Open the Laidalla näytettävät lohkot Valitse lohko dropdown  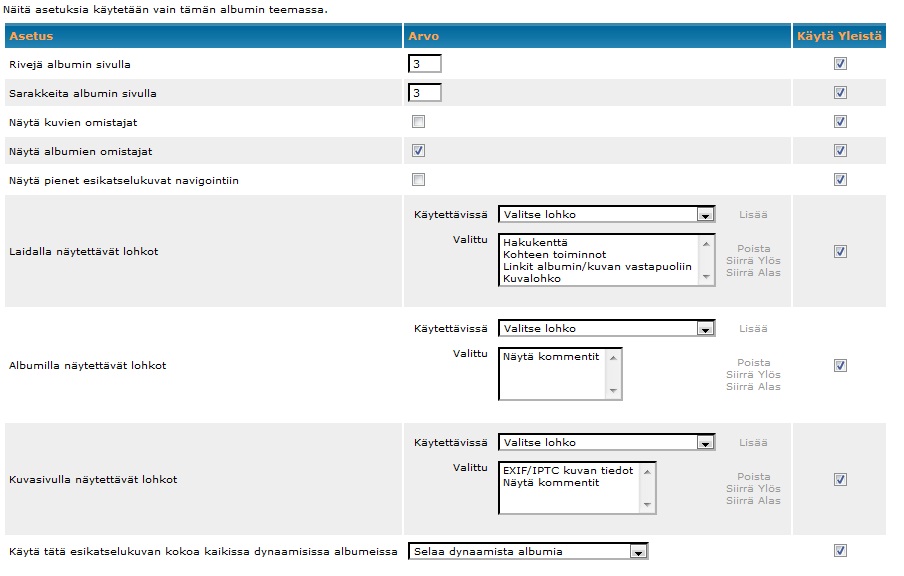tap(607, 214)
